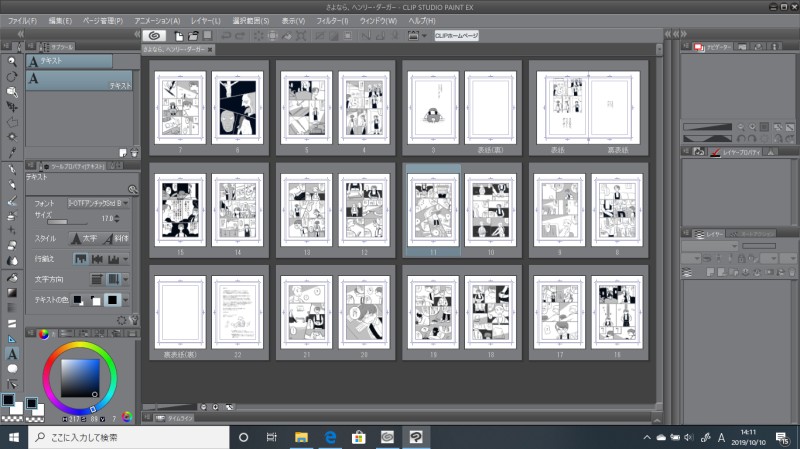Select the テキスト sub tool group tab
800x449 pixels.
point(69,61)
